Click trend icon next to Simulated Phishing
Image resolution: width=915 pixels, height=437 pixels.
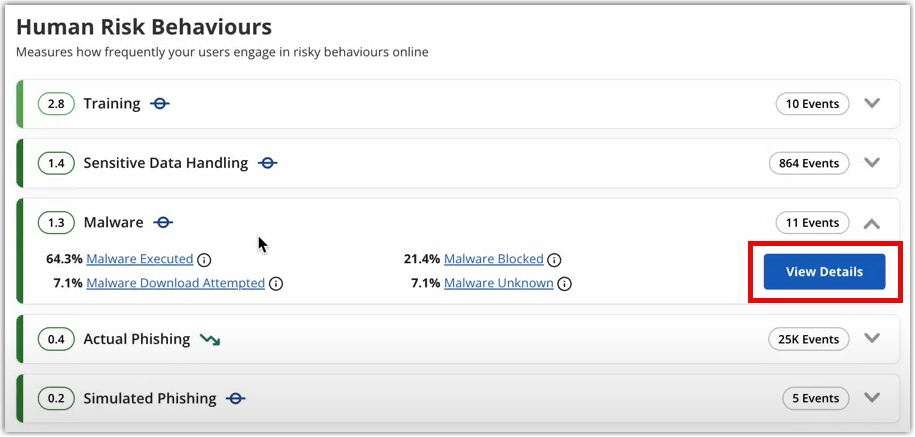[x=236, y=398]
